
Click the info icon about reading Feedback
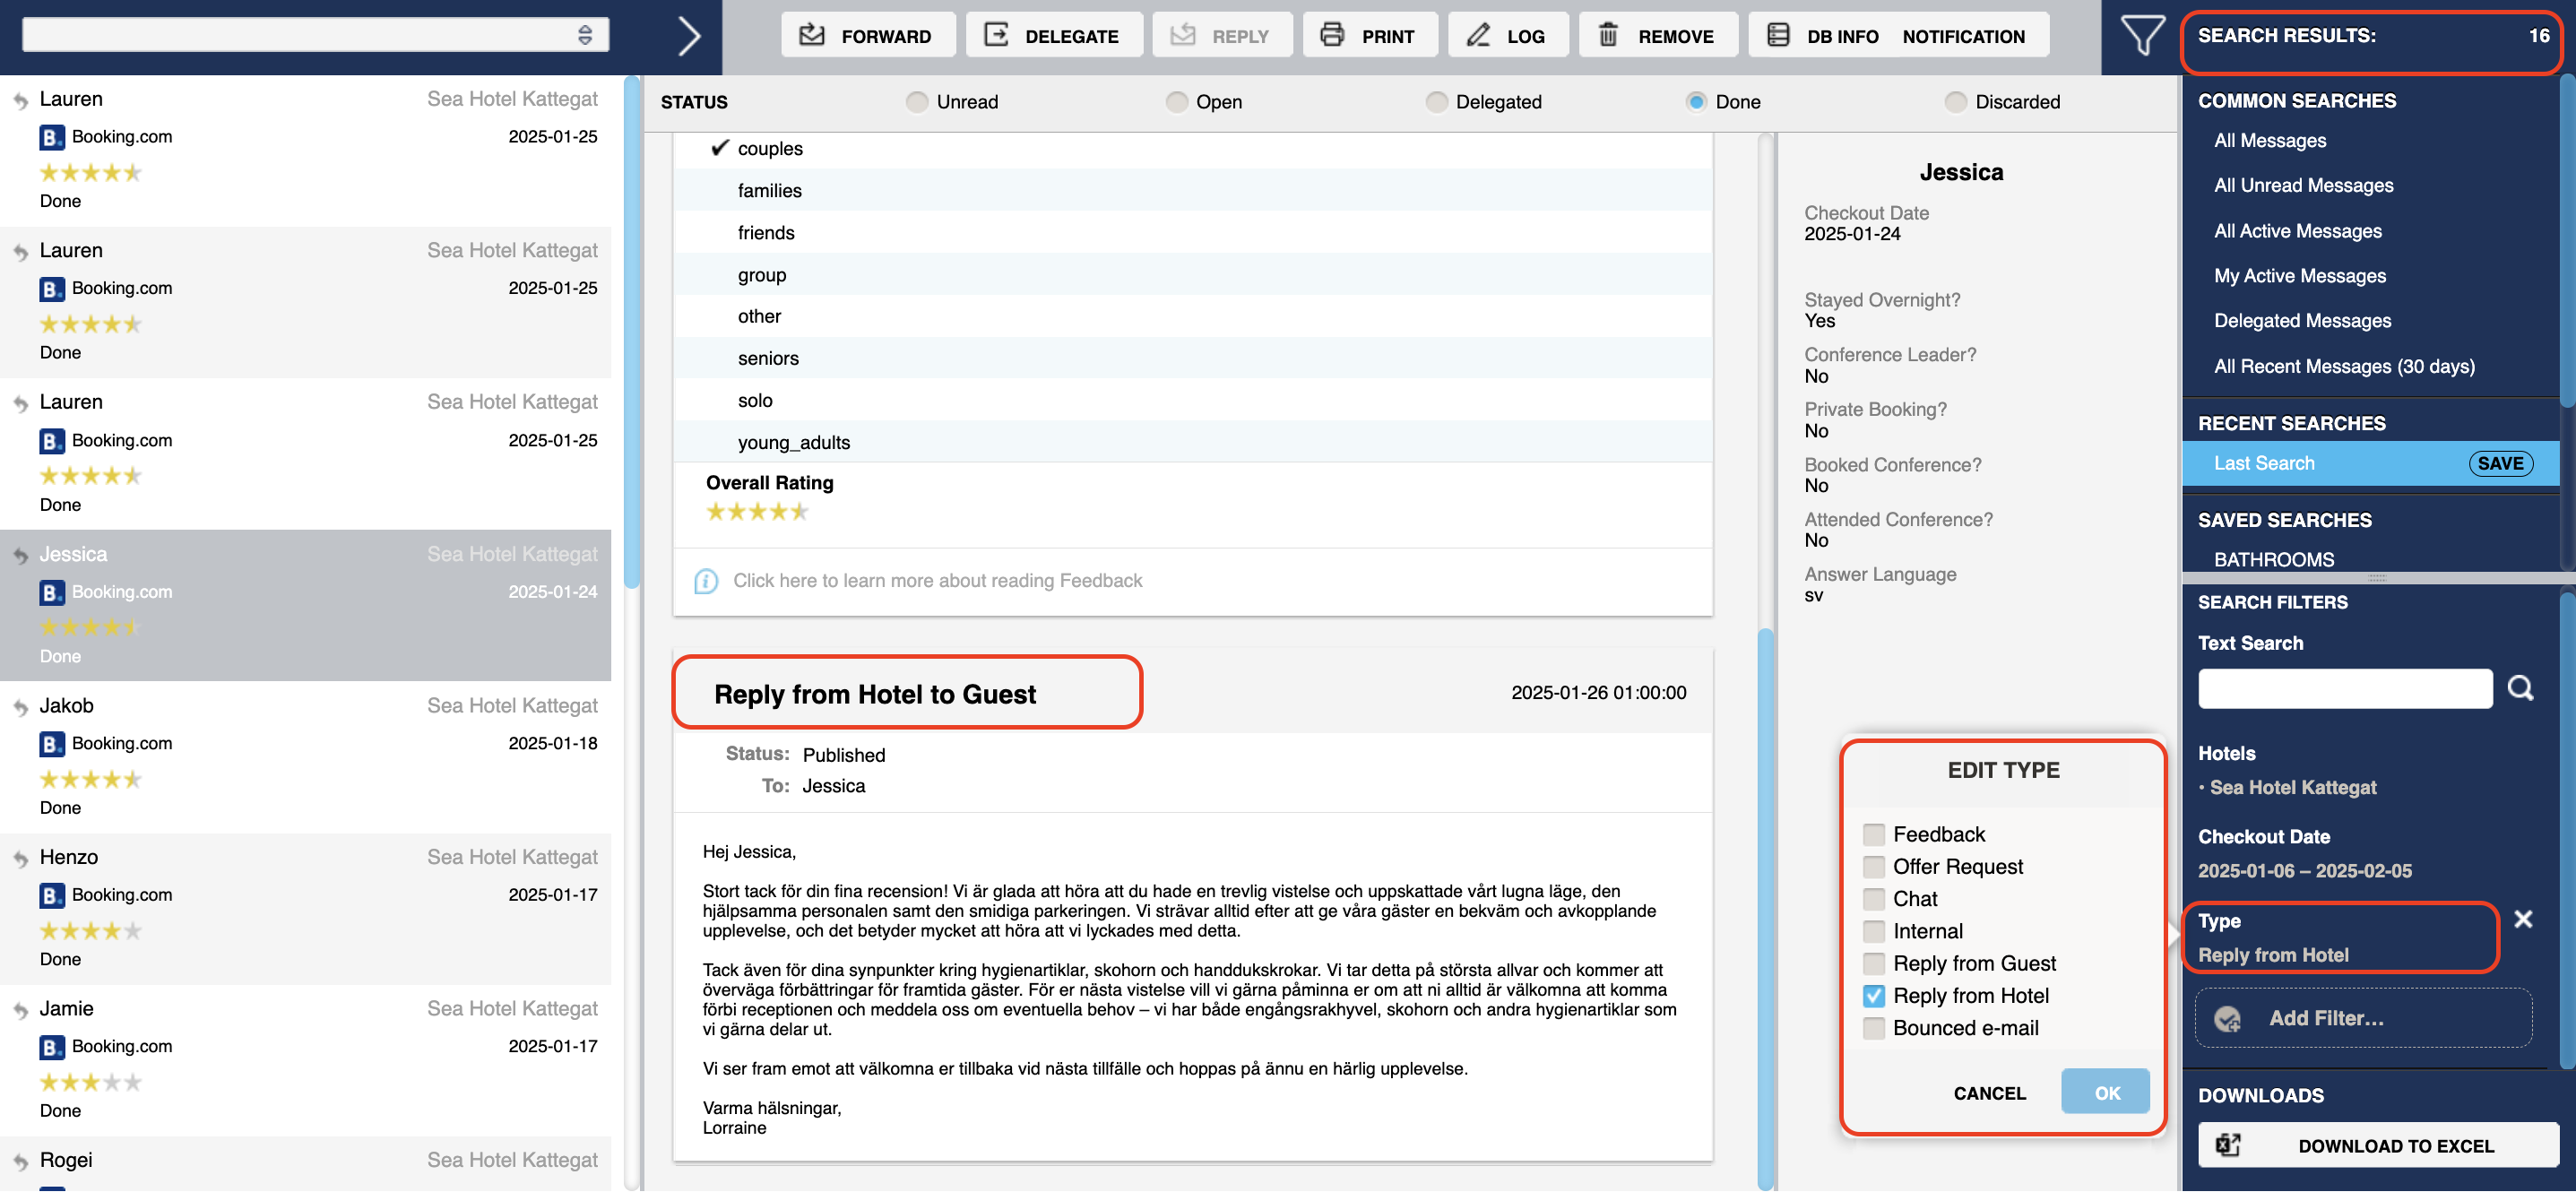[706, 581]
